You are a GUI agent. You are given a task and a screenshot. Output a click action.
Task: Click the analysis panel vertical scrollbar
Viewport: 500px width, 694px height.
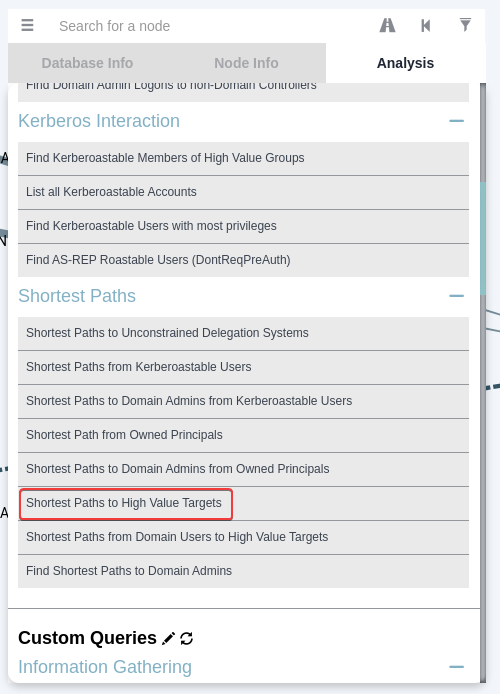click(483, 239)
